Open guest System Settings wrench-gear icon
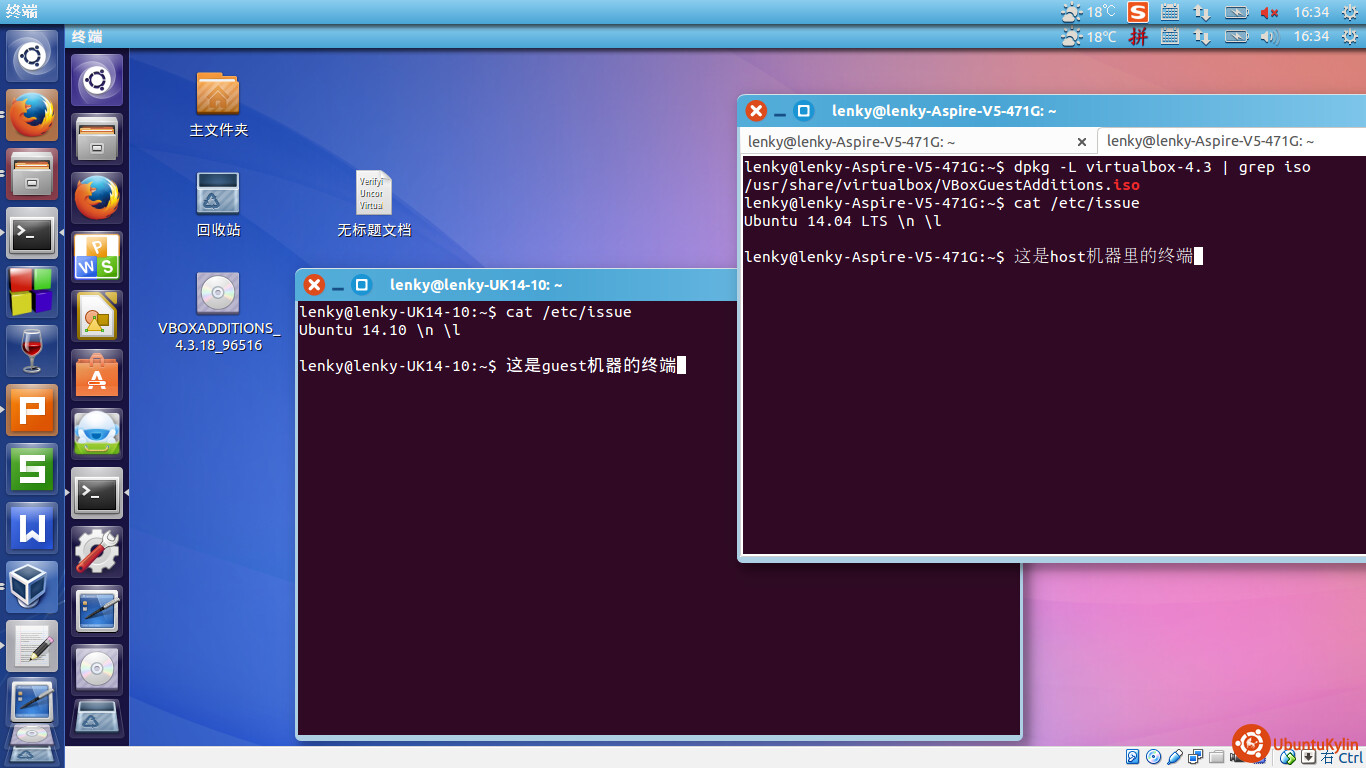This screenshot has height=768, width=1366. click(97, 552)
